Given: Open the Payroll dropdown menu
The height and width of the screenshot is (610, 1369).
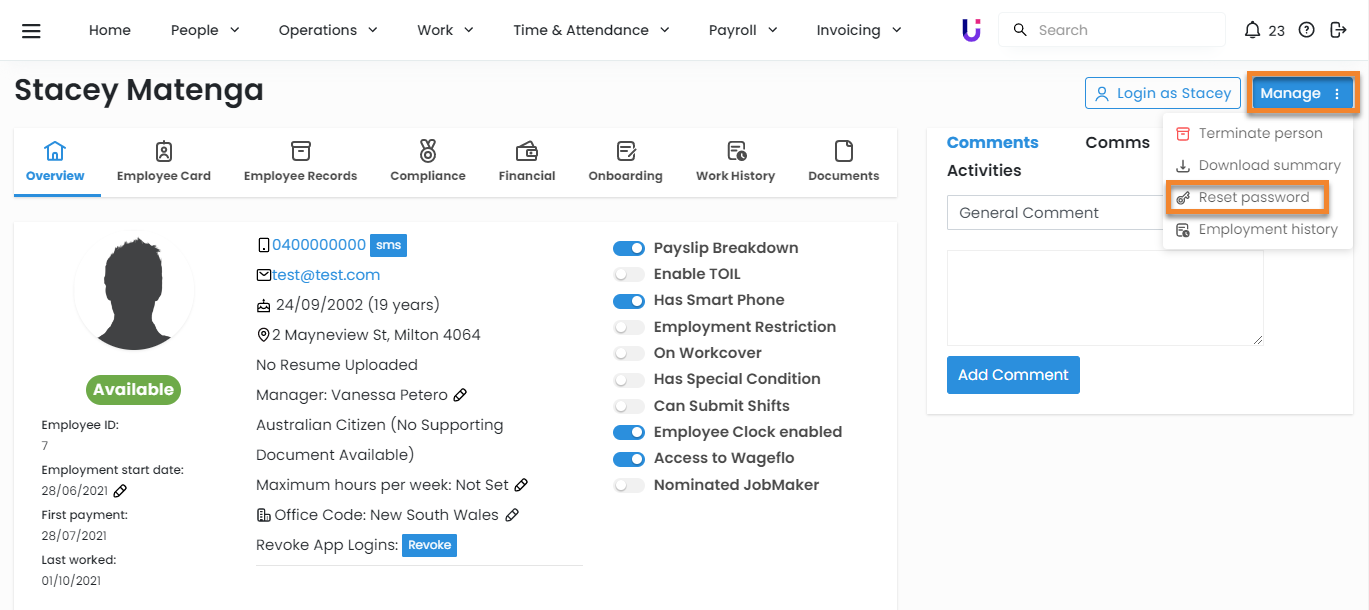Looking at the screenshot, I should (743, 30).
